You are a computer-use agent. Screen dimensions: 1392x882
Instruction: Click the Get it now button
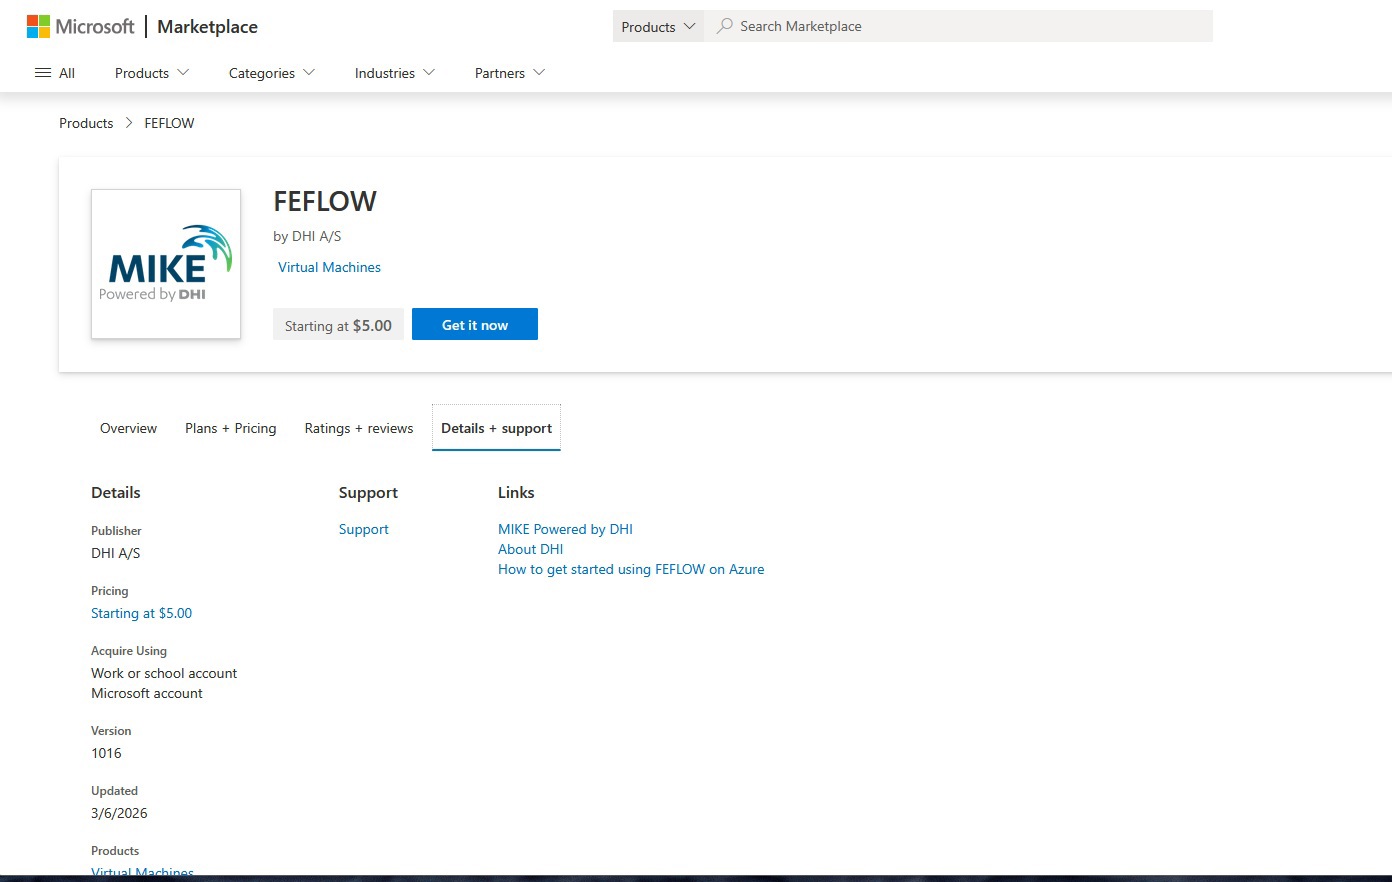(475, 324)
